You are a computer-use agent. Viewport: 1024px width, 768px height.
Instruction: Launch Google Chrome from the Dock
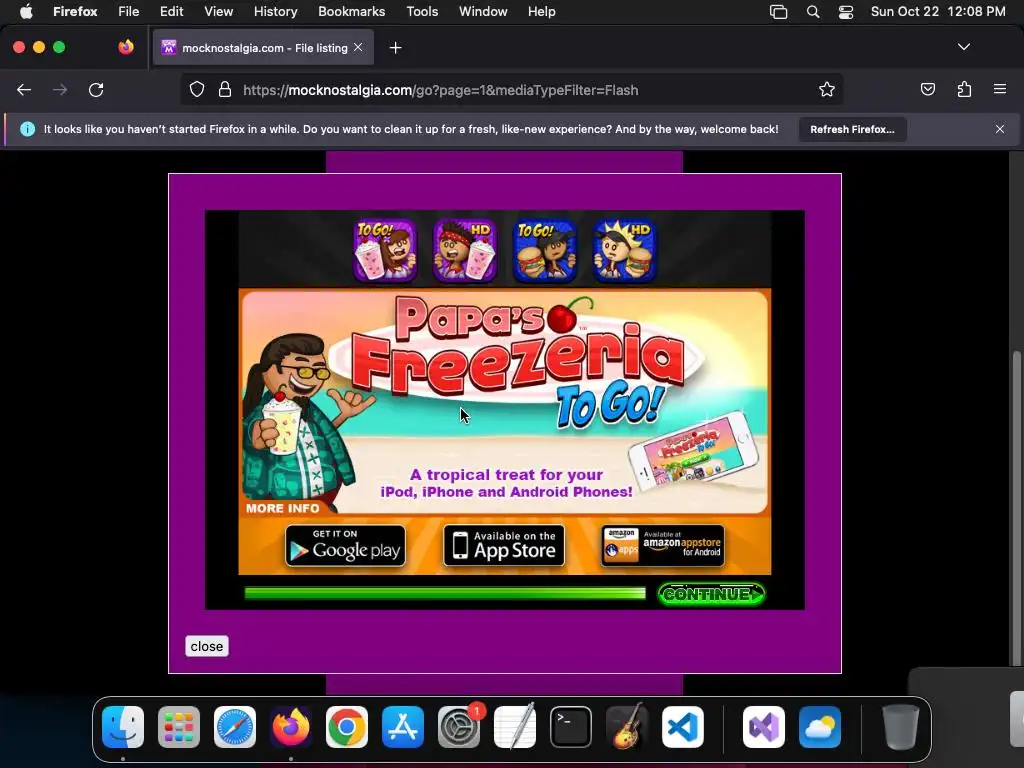(x=347, y=727)
